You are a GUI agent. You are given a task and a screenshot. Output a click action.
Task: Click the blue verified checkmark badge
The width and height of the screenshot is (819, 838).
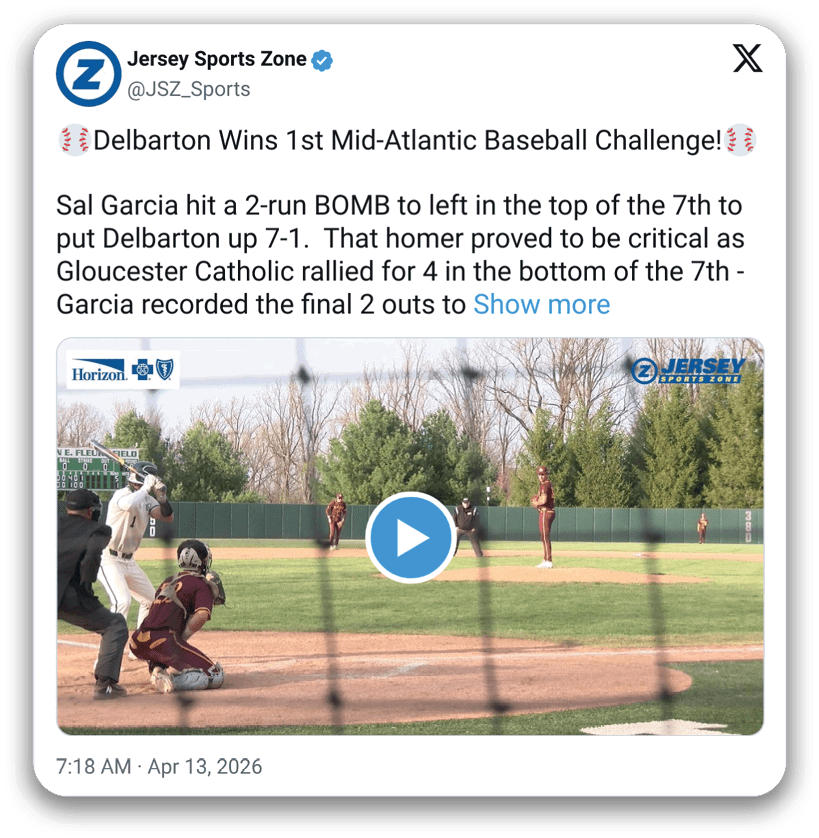(x=322, y=60)
